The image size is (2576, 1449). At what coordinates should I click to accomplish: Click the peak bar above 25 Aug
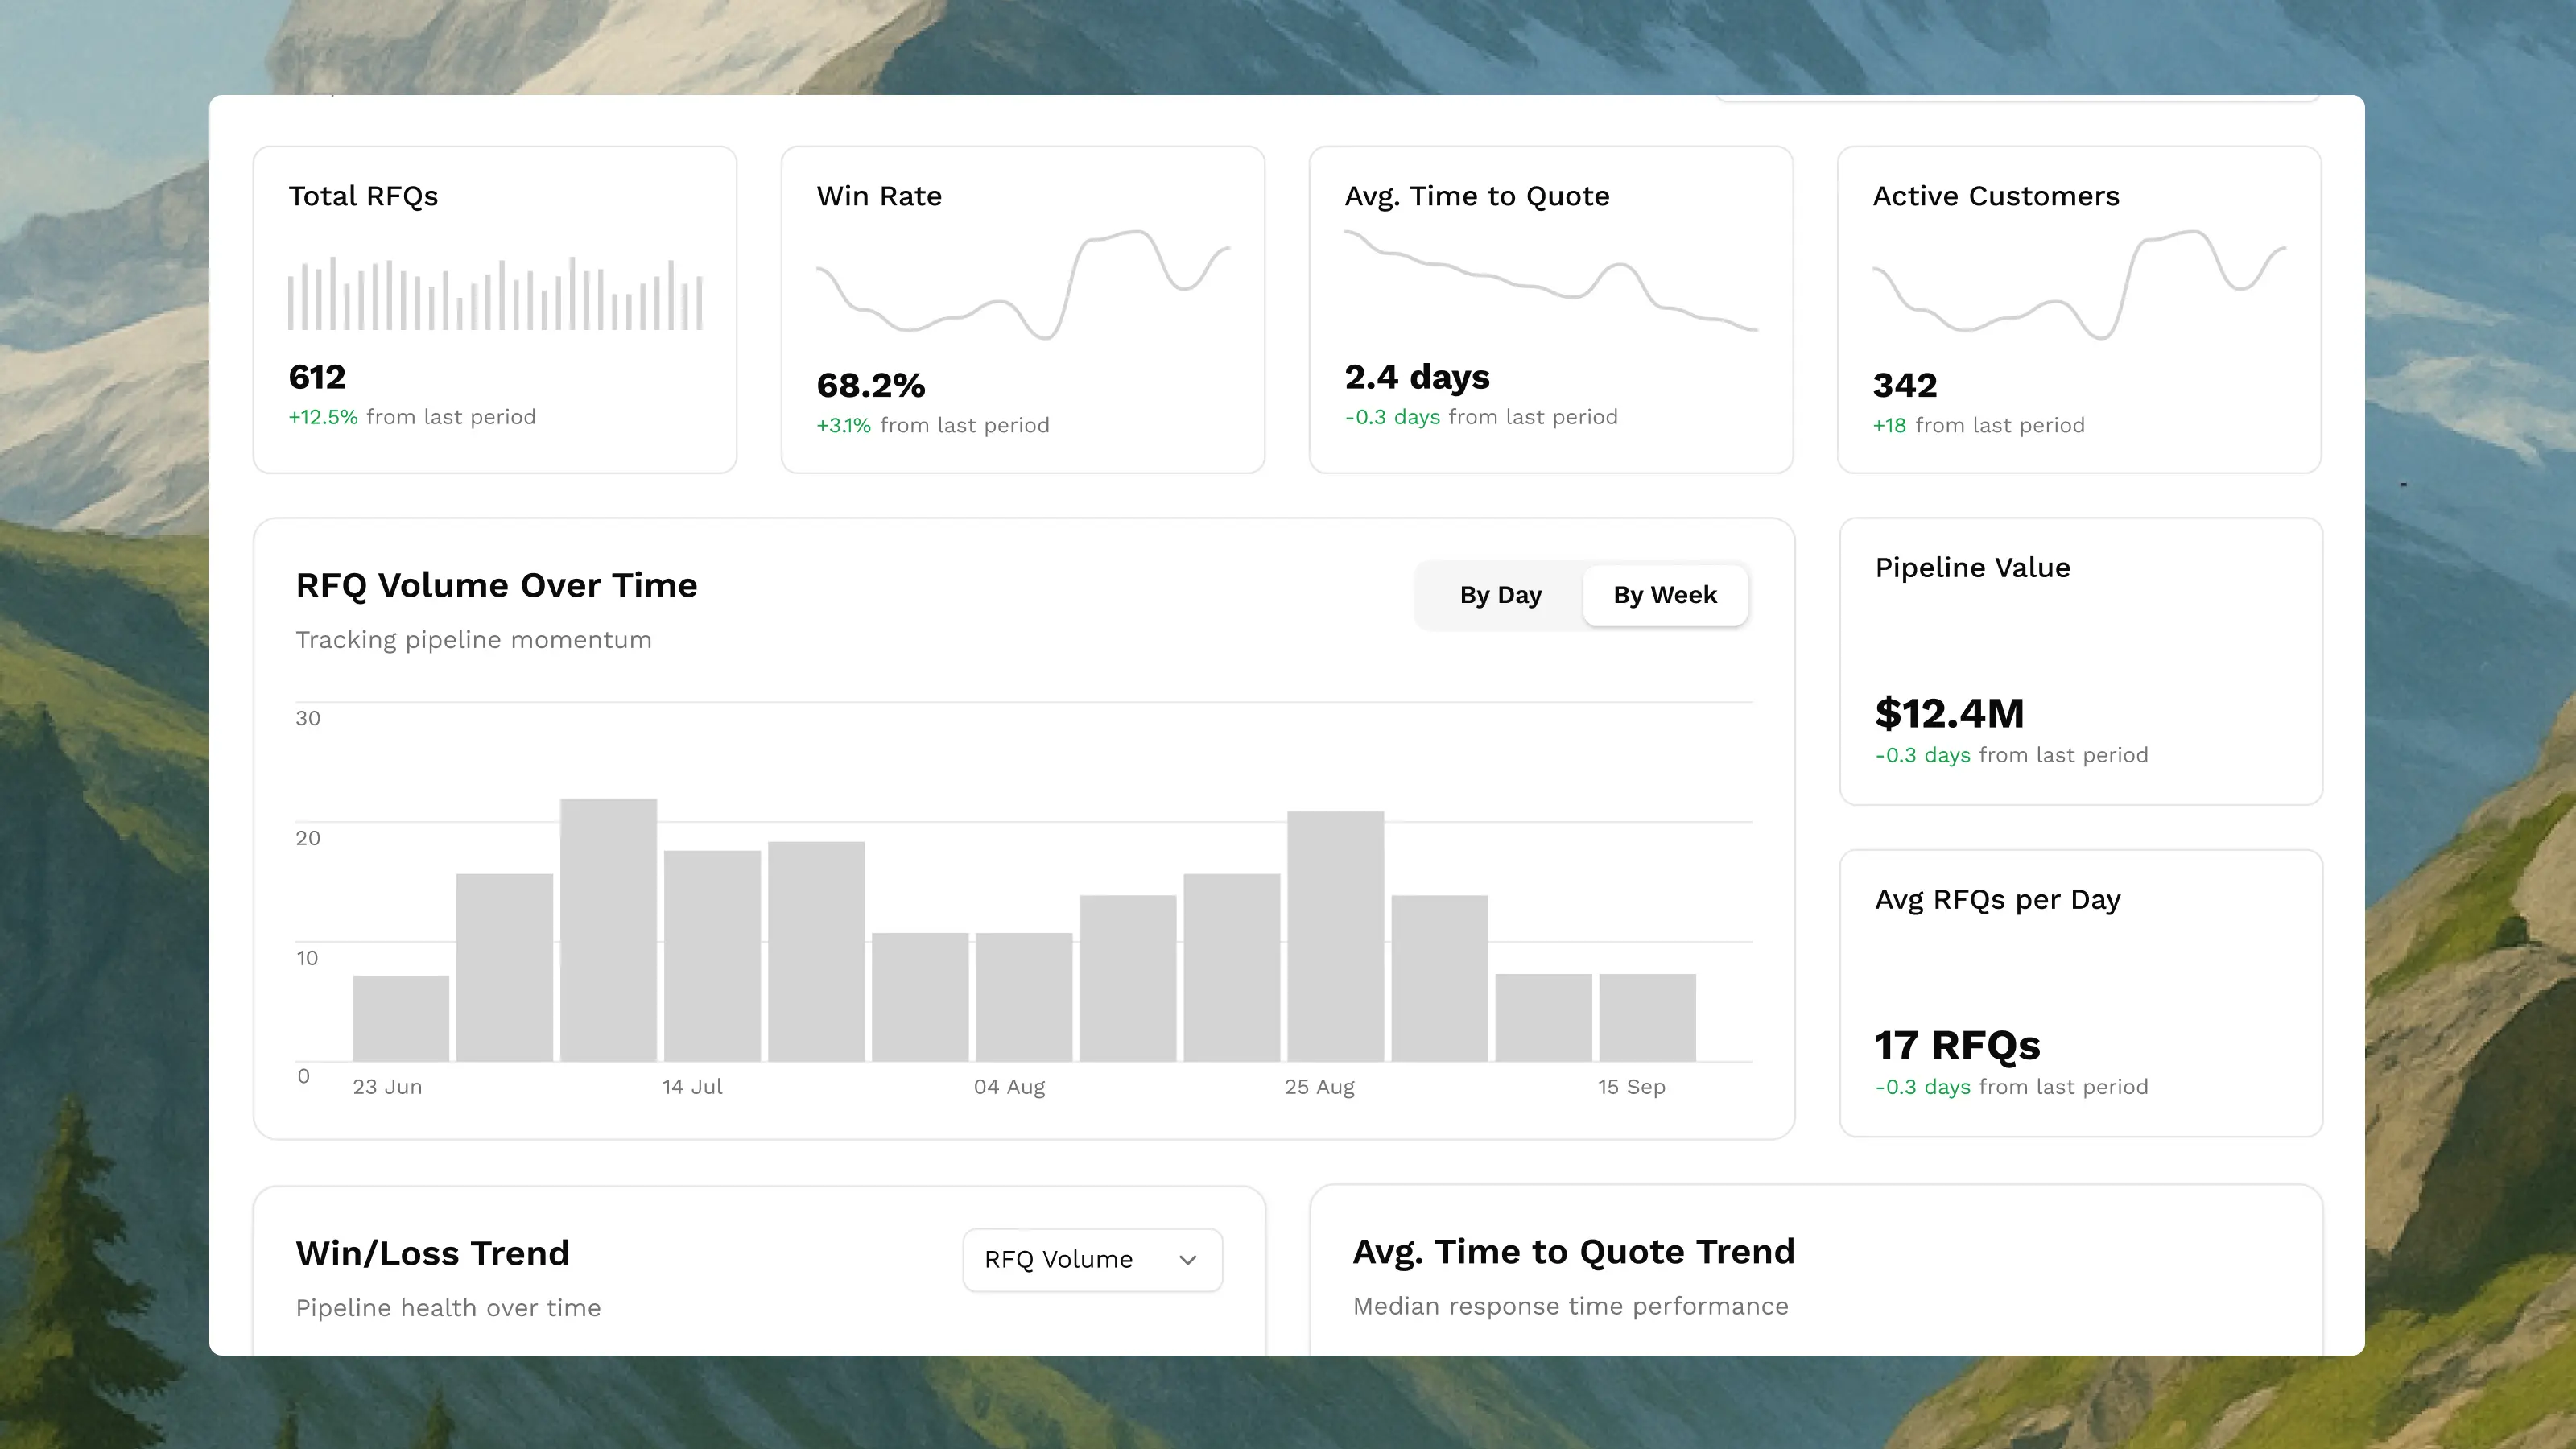coord(1335,936)
